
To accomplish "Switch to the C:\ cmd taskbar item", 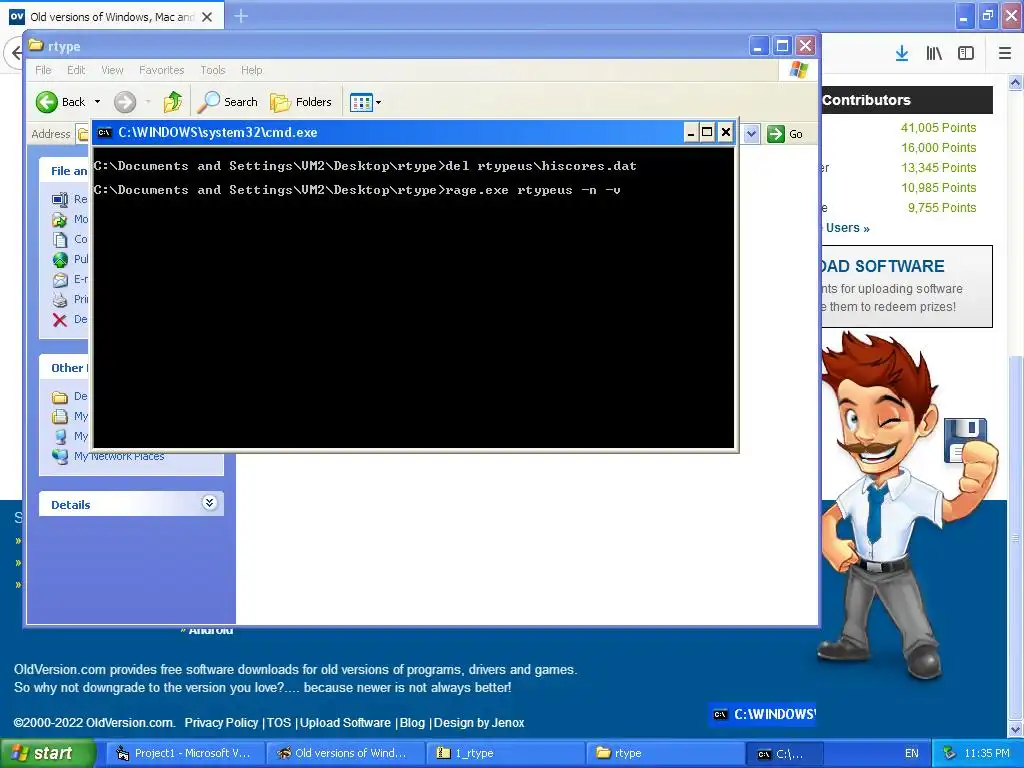I will [784, 754].
